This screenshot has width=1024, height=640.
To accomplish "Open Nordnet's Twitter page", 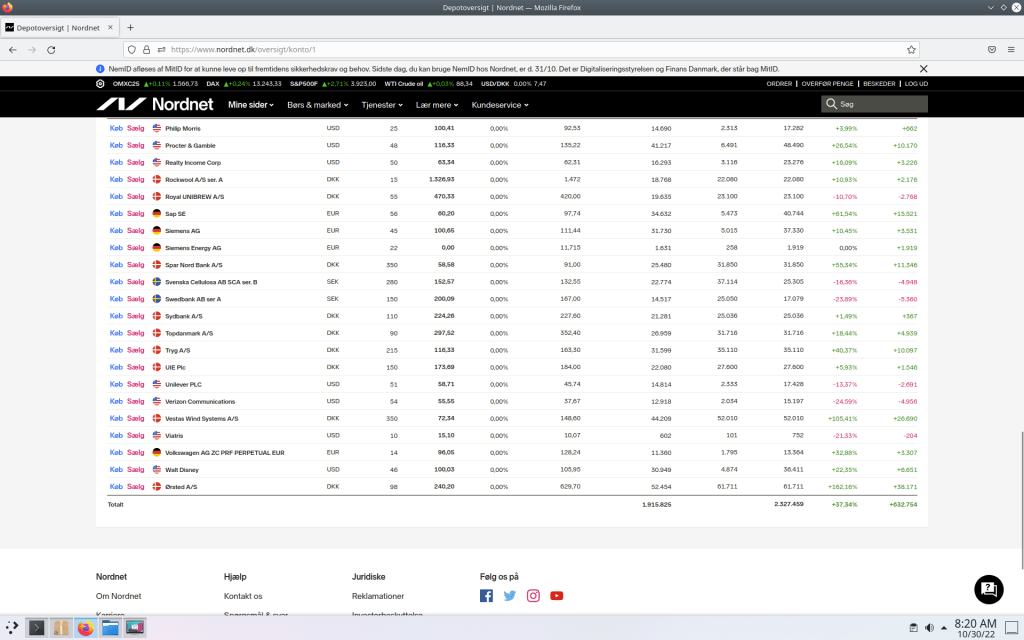I will [x=510, y=596].
